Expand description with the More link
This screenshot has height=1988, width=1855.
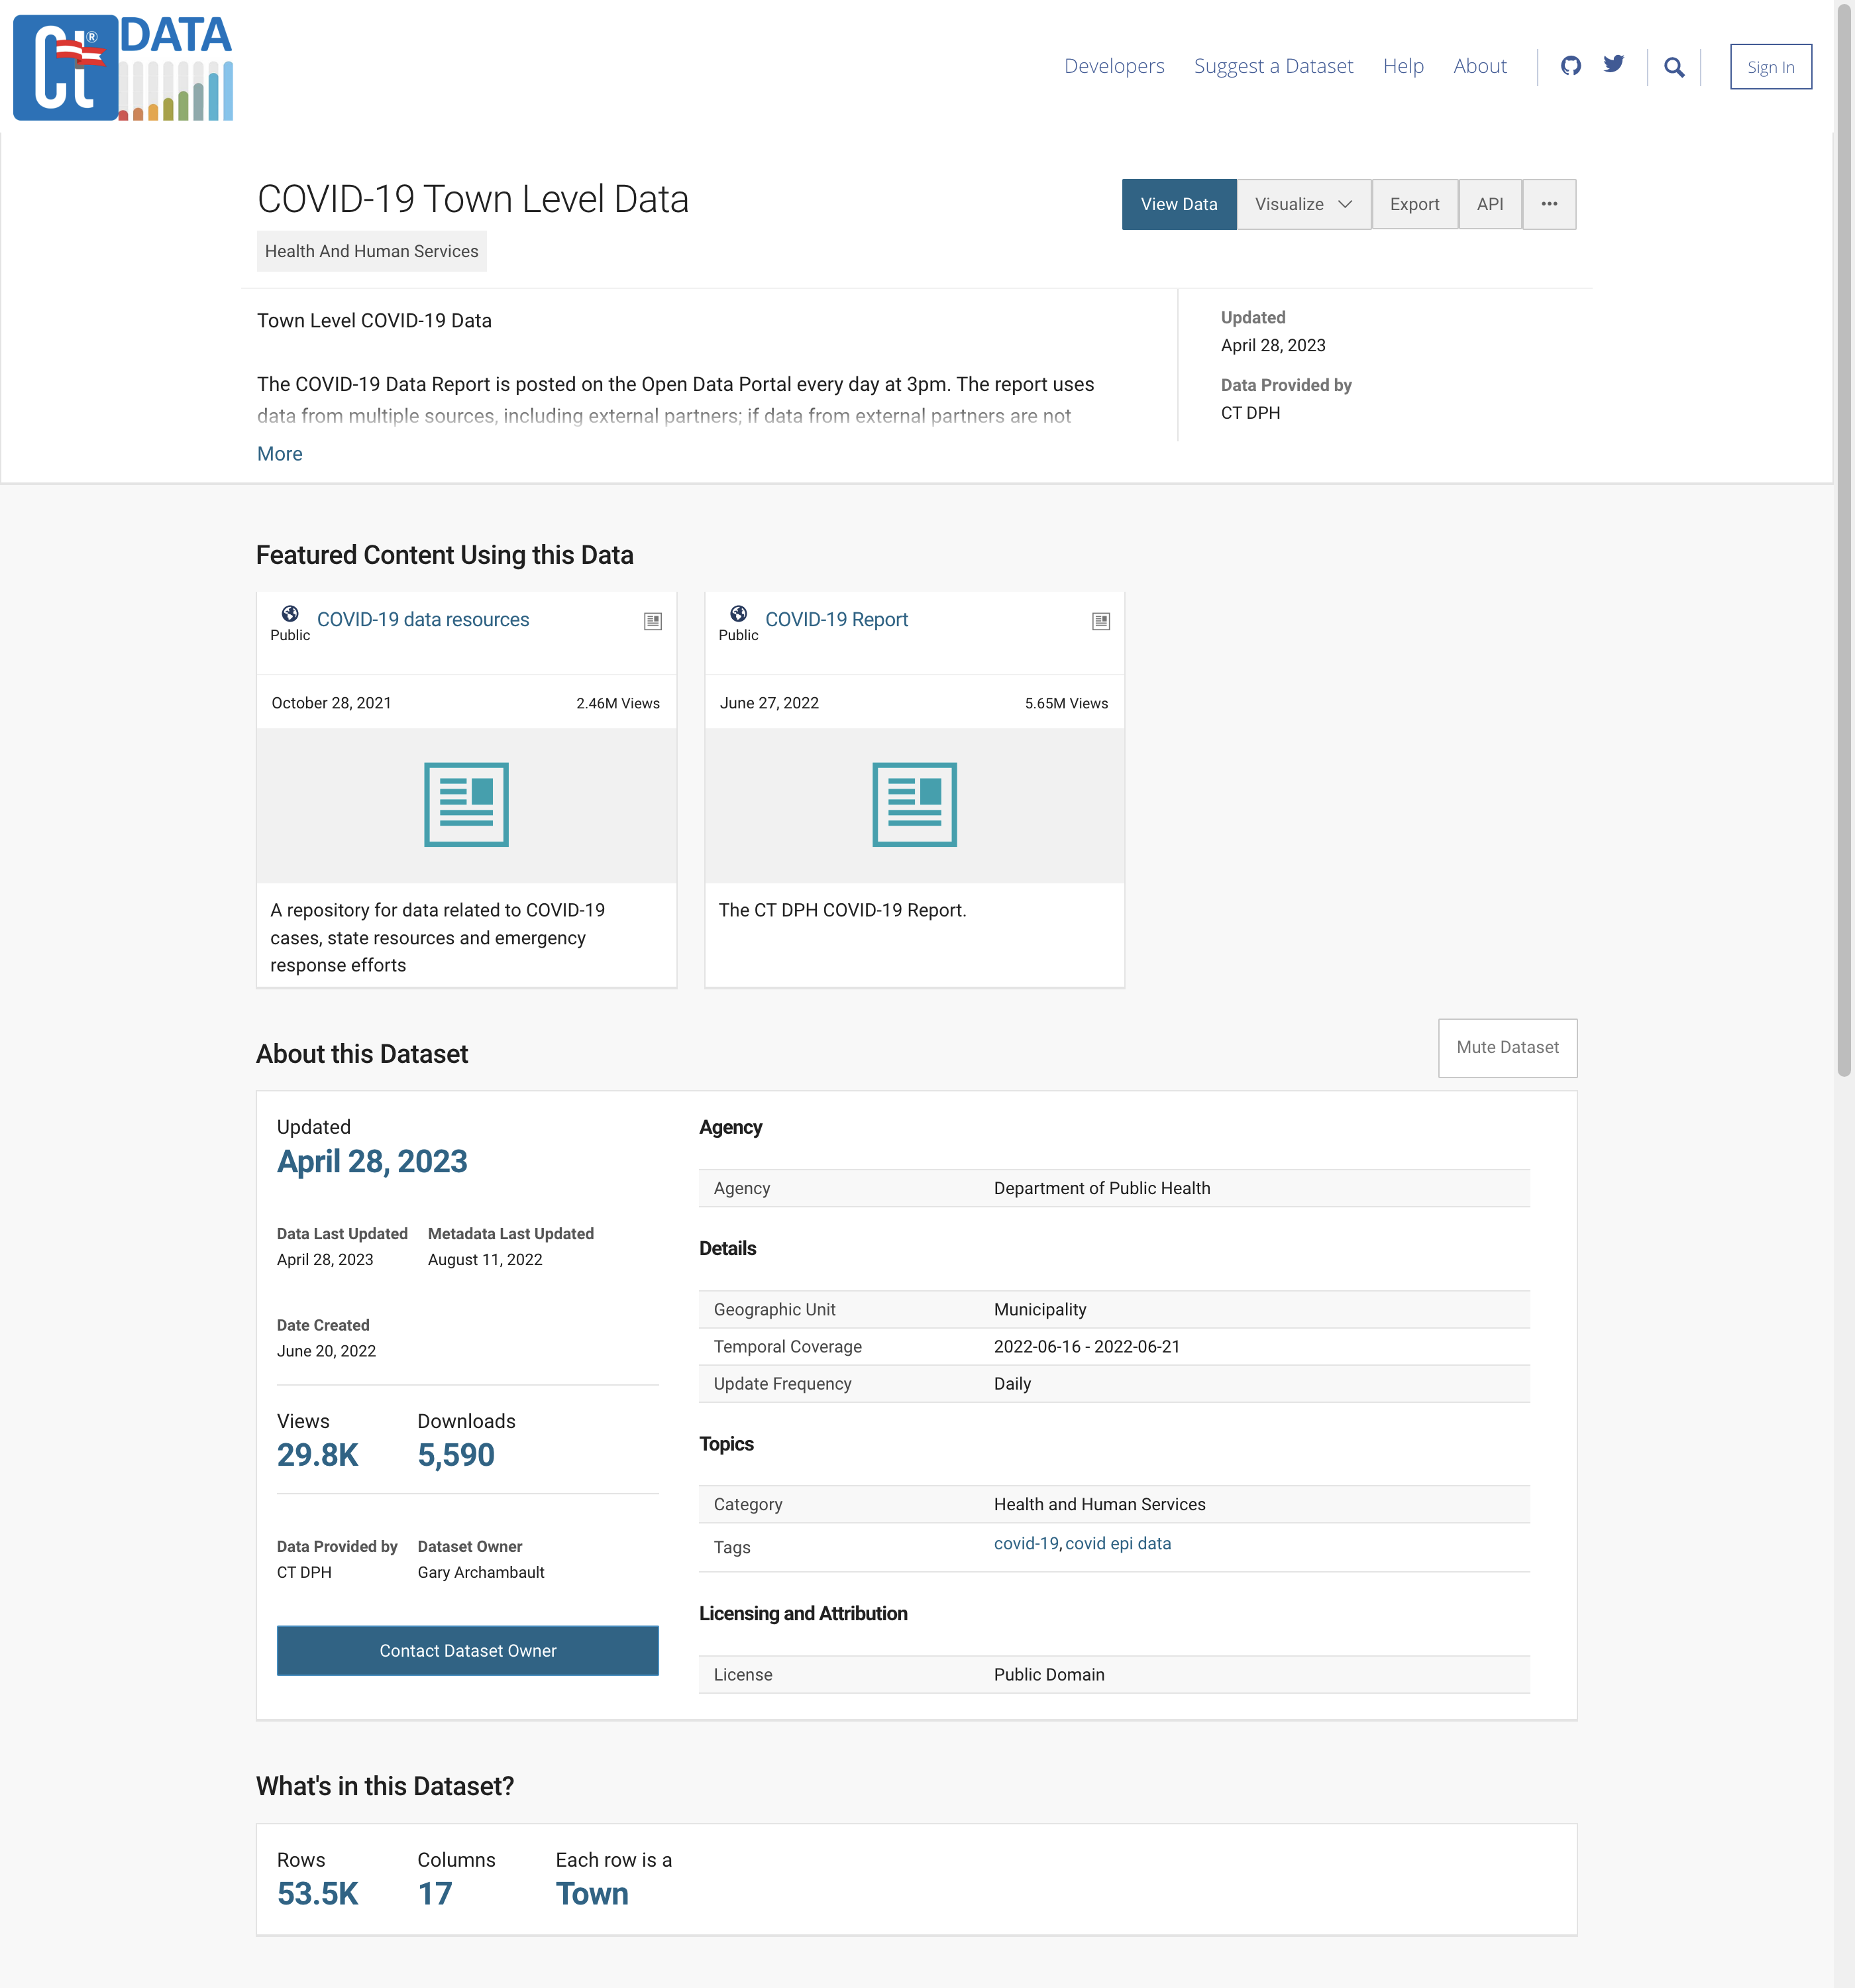pyautogui.click(x=279, y=454)
